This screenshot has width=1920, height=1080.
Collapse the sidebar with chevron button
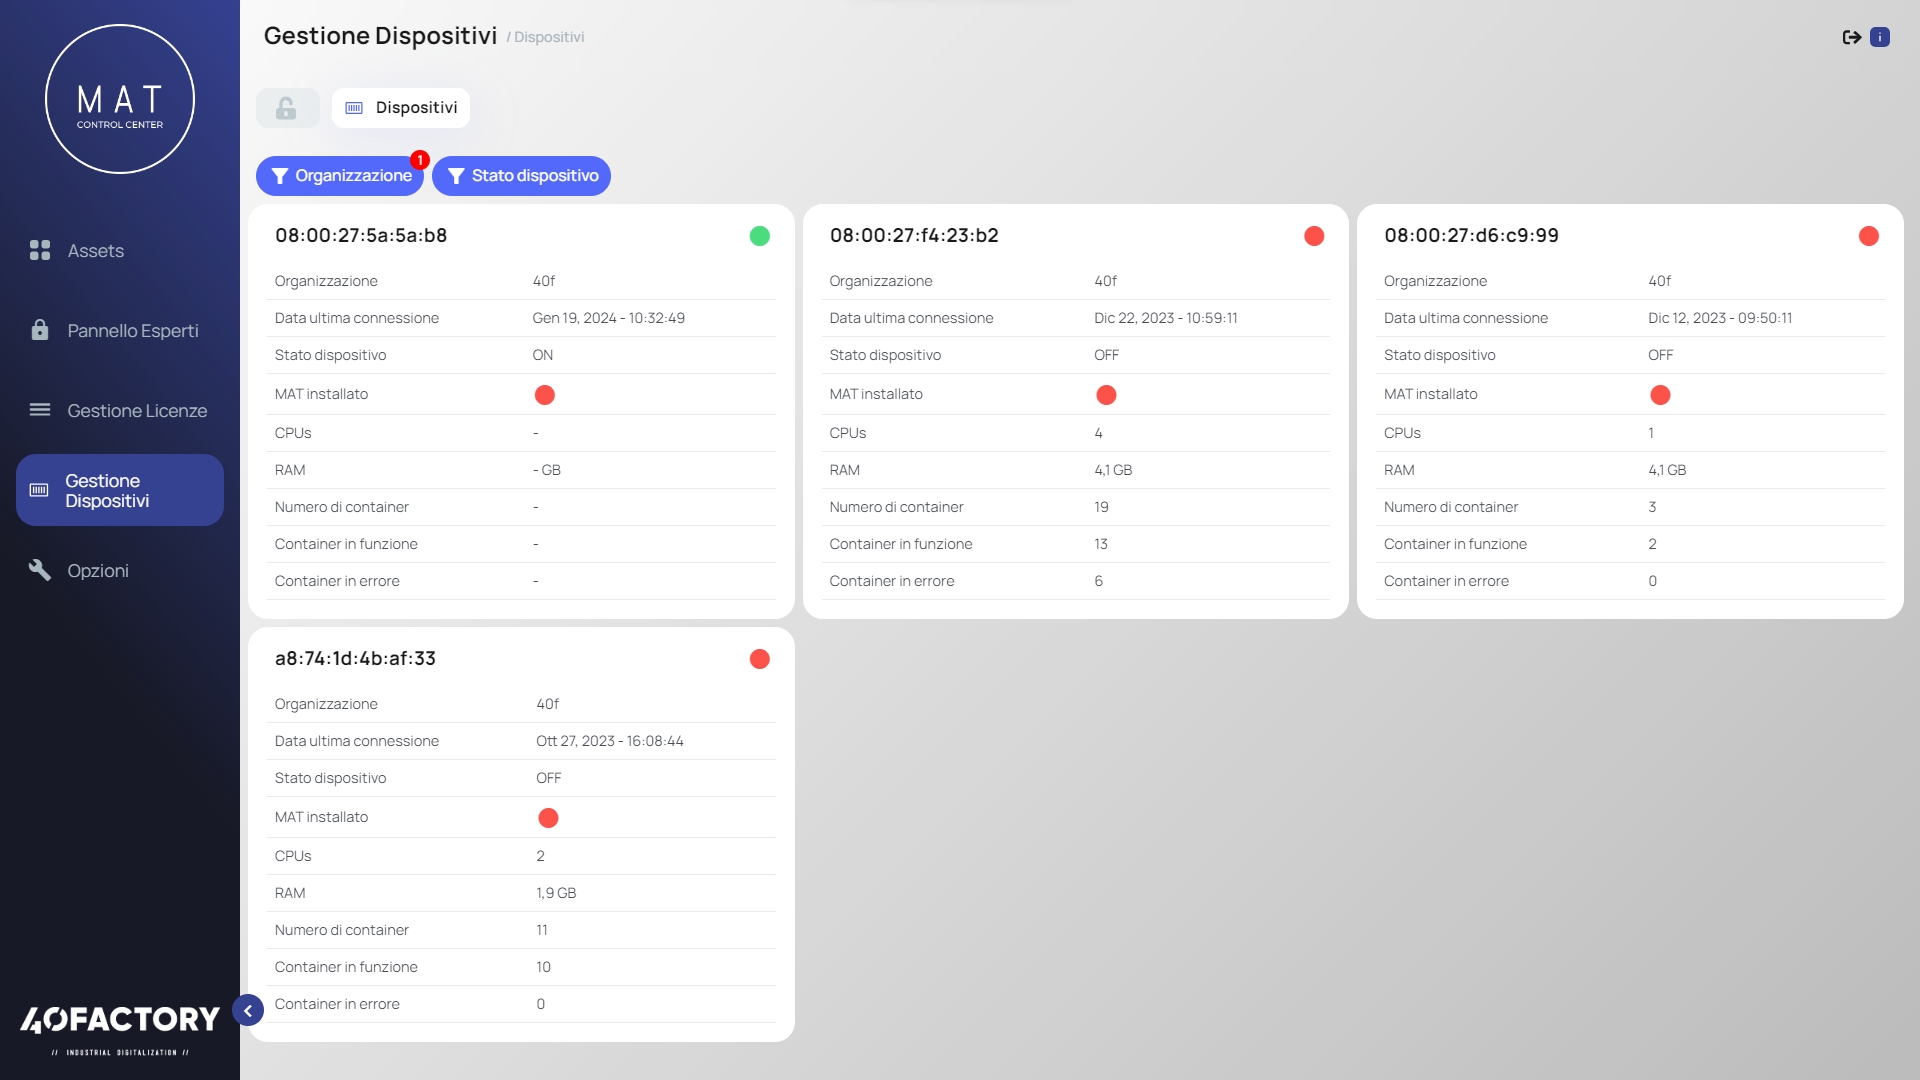pos(248,1011)
